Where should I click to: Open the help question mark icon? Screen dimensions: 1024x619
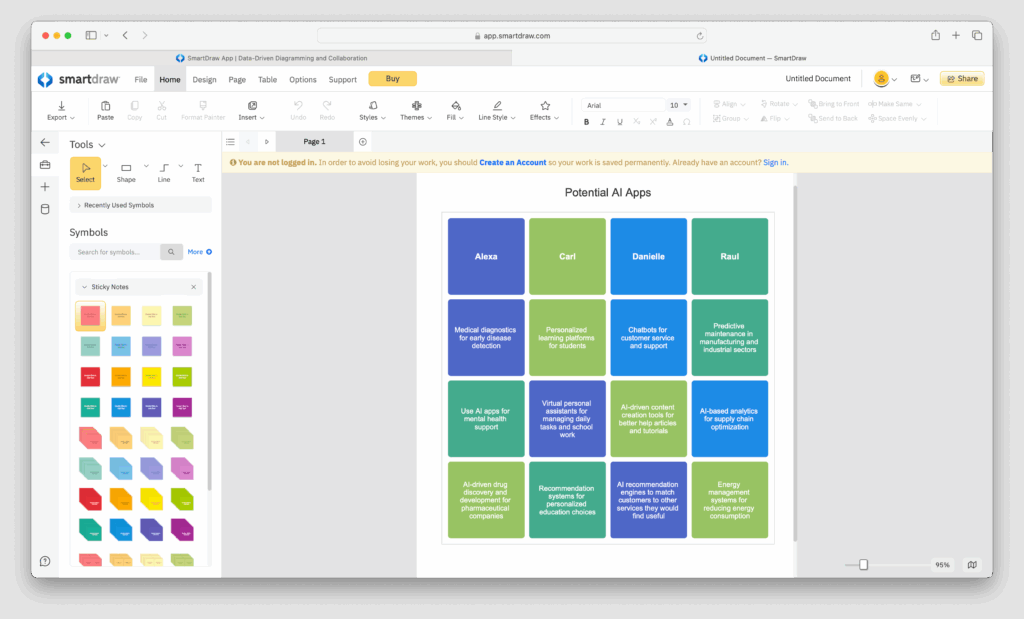(x=44, y=561)
